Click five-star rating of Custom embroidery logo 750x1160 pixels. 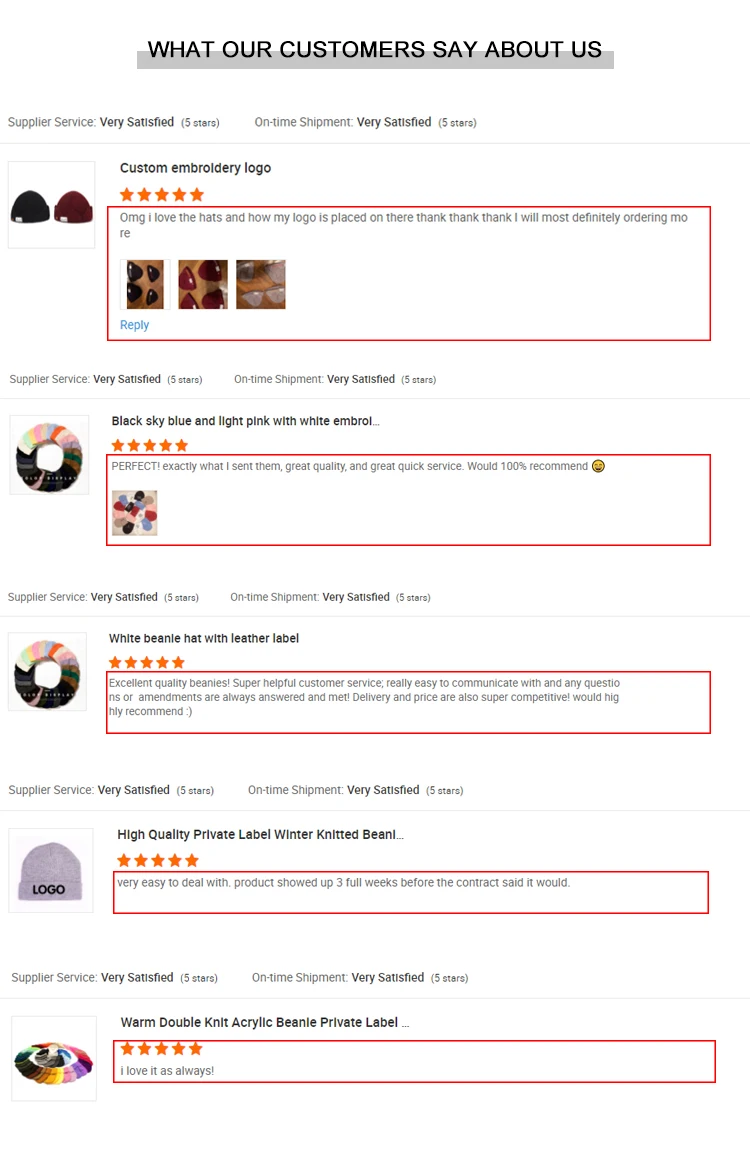162,195
